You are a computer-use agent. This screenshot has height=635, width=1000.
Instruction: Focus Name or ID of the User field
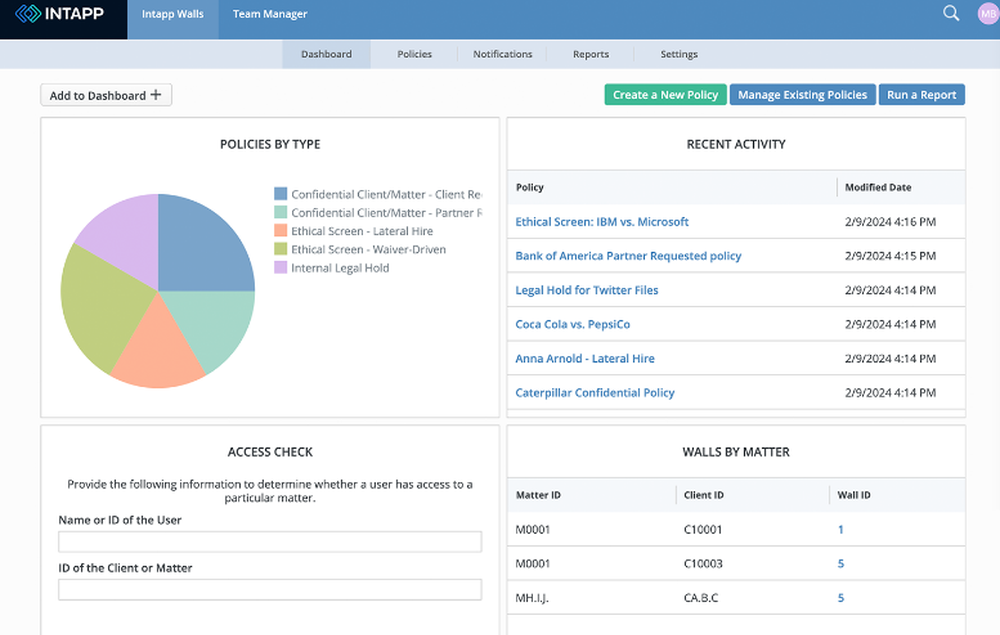[270, 542]
